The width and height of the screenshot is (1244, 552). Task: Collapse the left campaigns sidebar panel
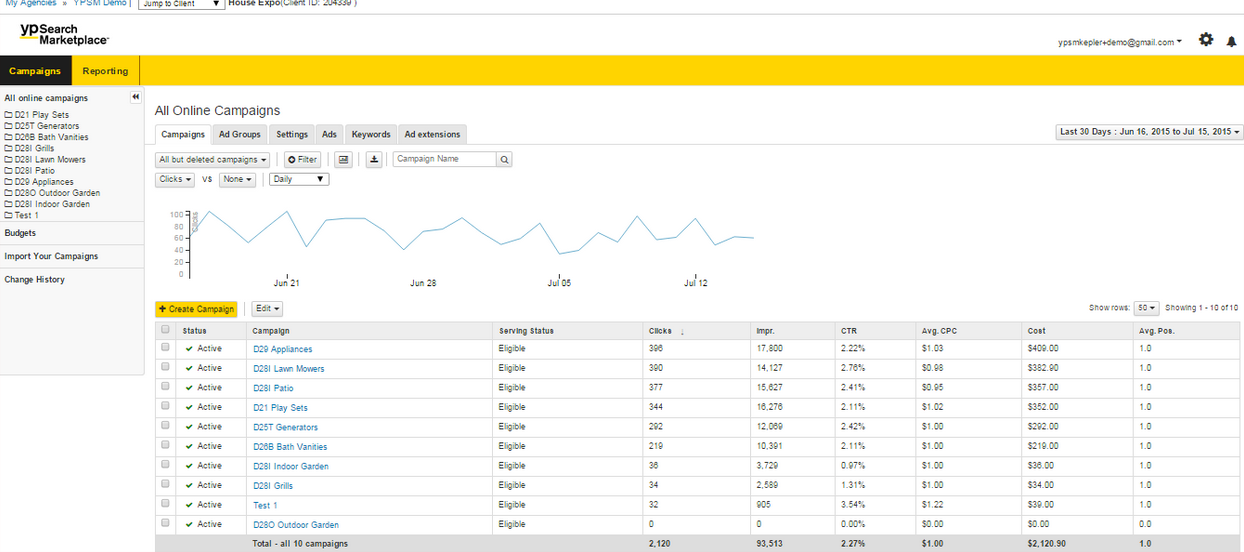[136, 98]
